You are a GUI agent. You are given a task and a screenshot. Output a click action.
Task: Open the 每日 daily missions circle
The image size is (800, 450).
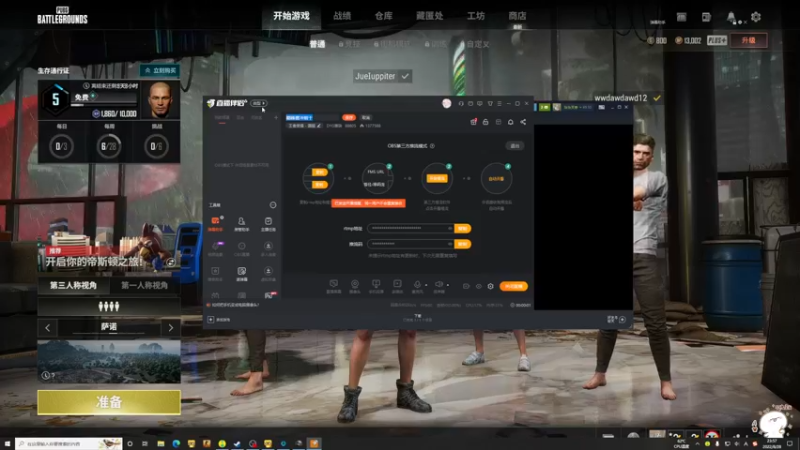point(61,146)
